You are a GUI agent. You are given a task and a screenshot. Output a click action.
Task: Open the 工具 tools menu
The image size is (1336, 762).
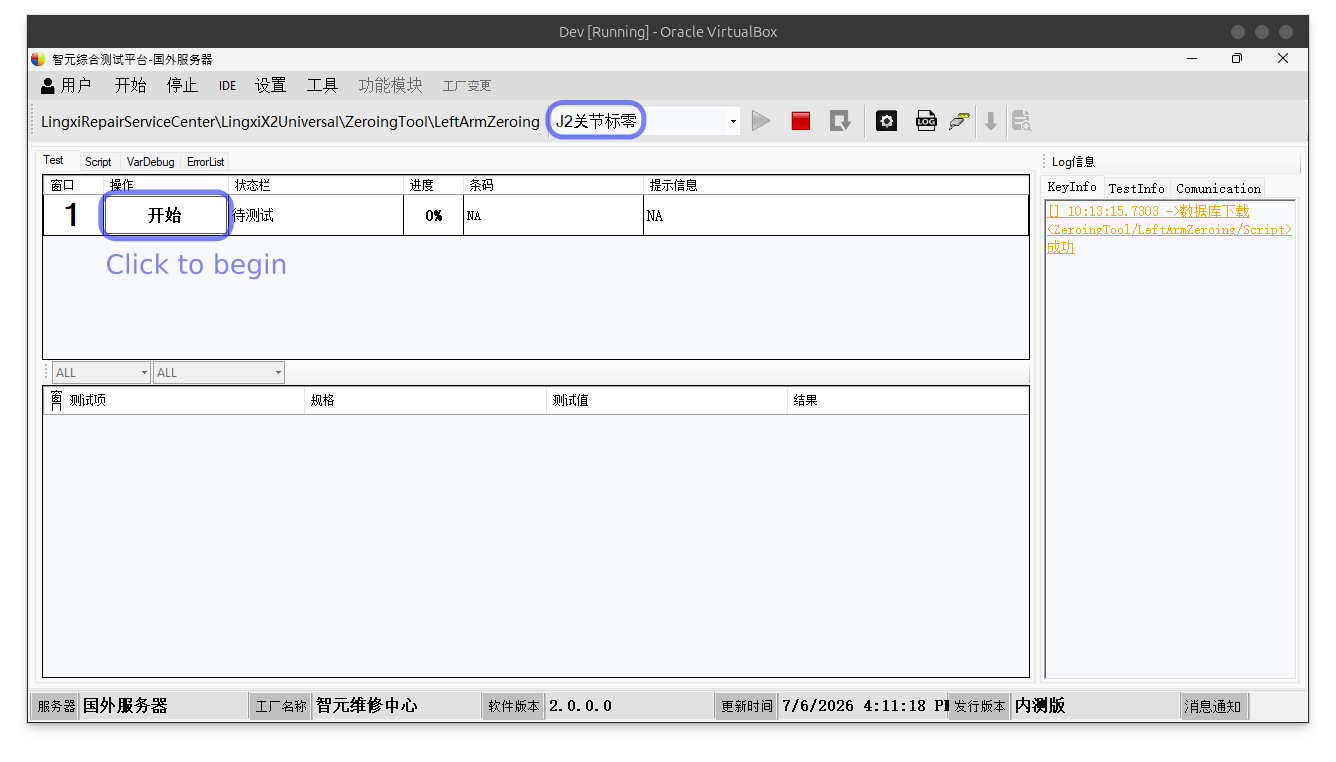pyautogui.click(x=322, y=86)
